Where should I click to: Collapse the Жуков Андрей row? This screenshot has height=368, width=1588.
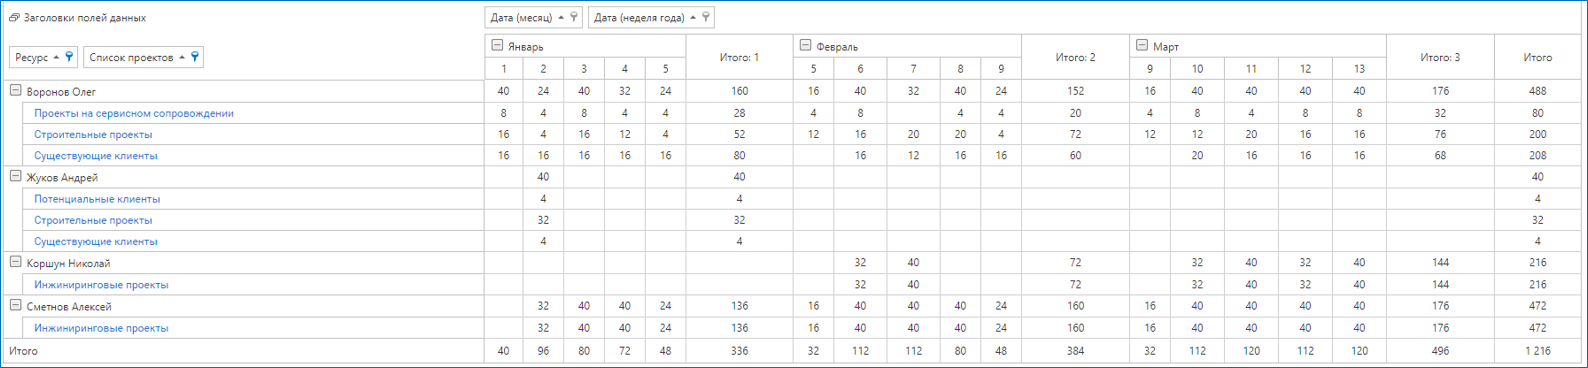(x=16, y=176)
